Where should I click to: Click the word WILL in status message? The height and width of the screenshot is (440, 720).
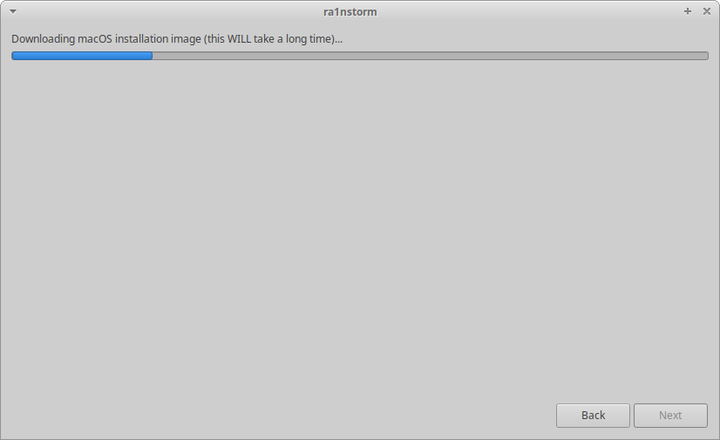[239, 39]
